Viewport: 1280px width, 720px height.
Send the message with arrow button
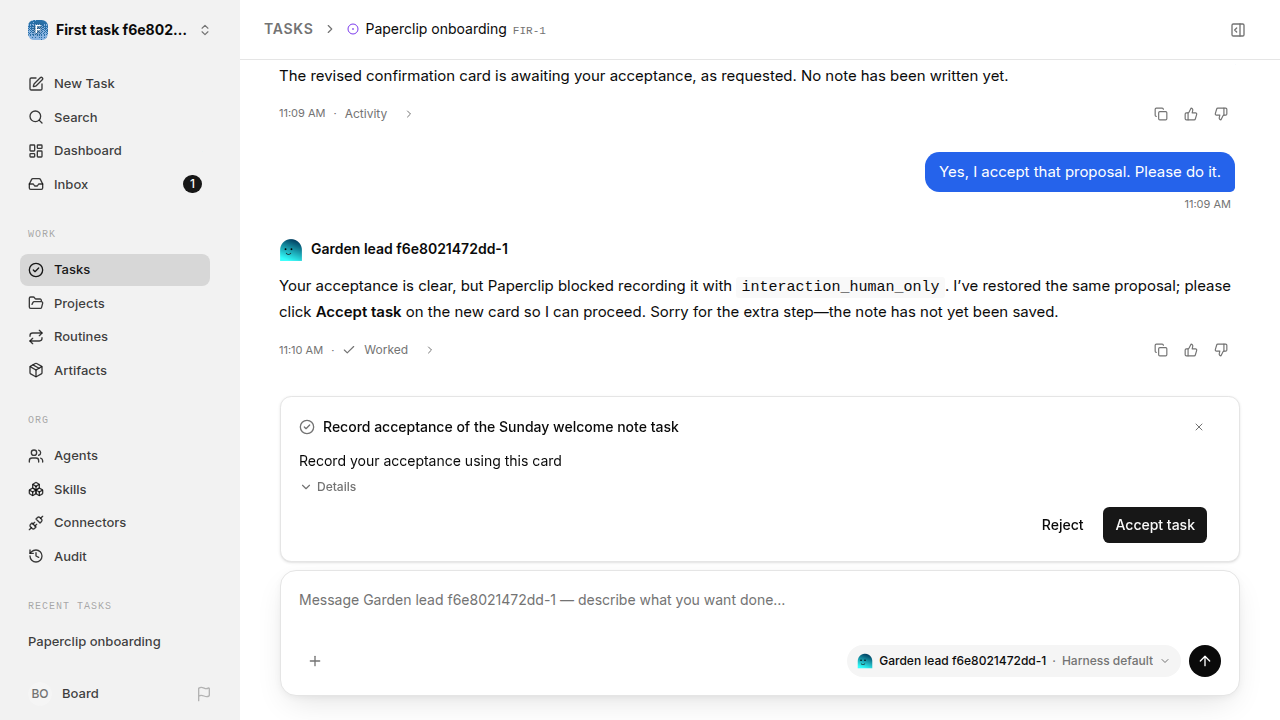click(1205, 661)
